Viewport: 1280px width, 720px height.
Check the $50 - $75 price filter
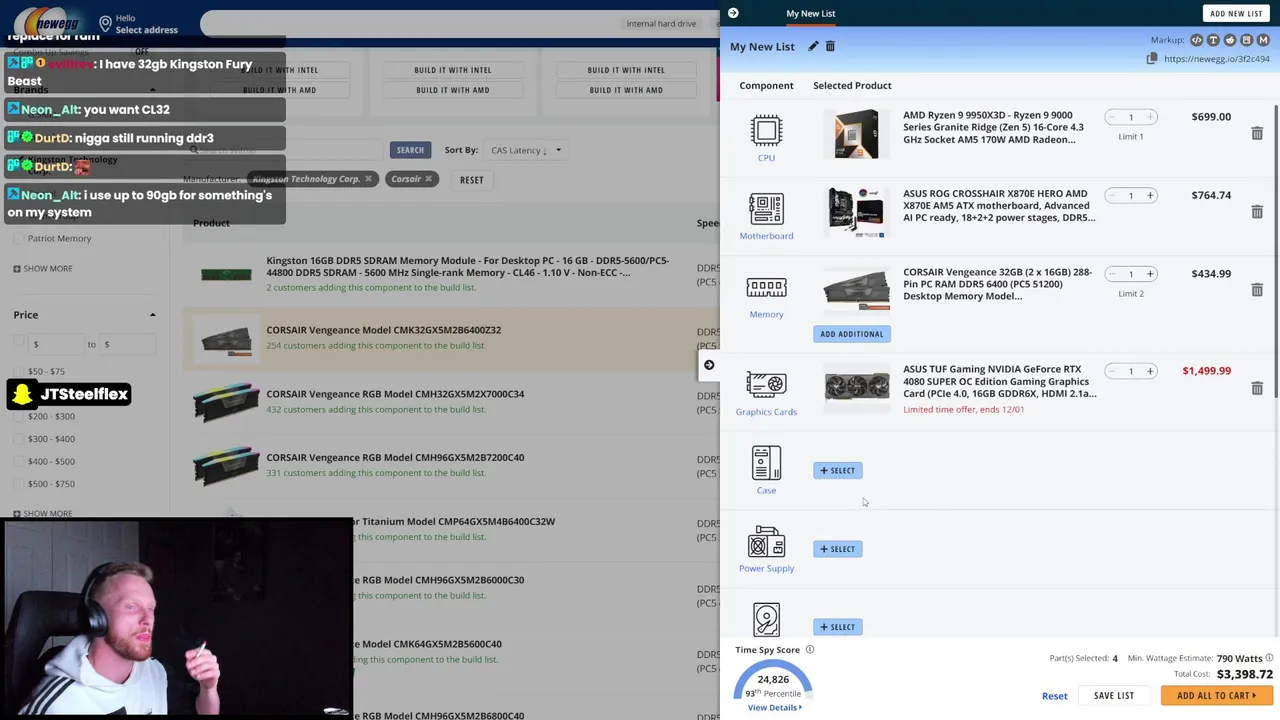point(18,371)
